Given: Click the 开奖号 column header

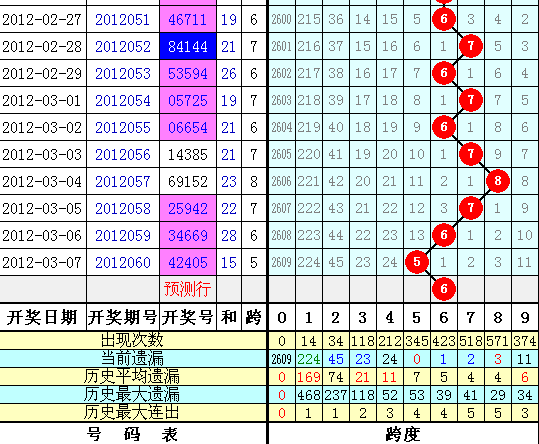Looking at the screenshot, I should [188, 317].
